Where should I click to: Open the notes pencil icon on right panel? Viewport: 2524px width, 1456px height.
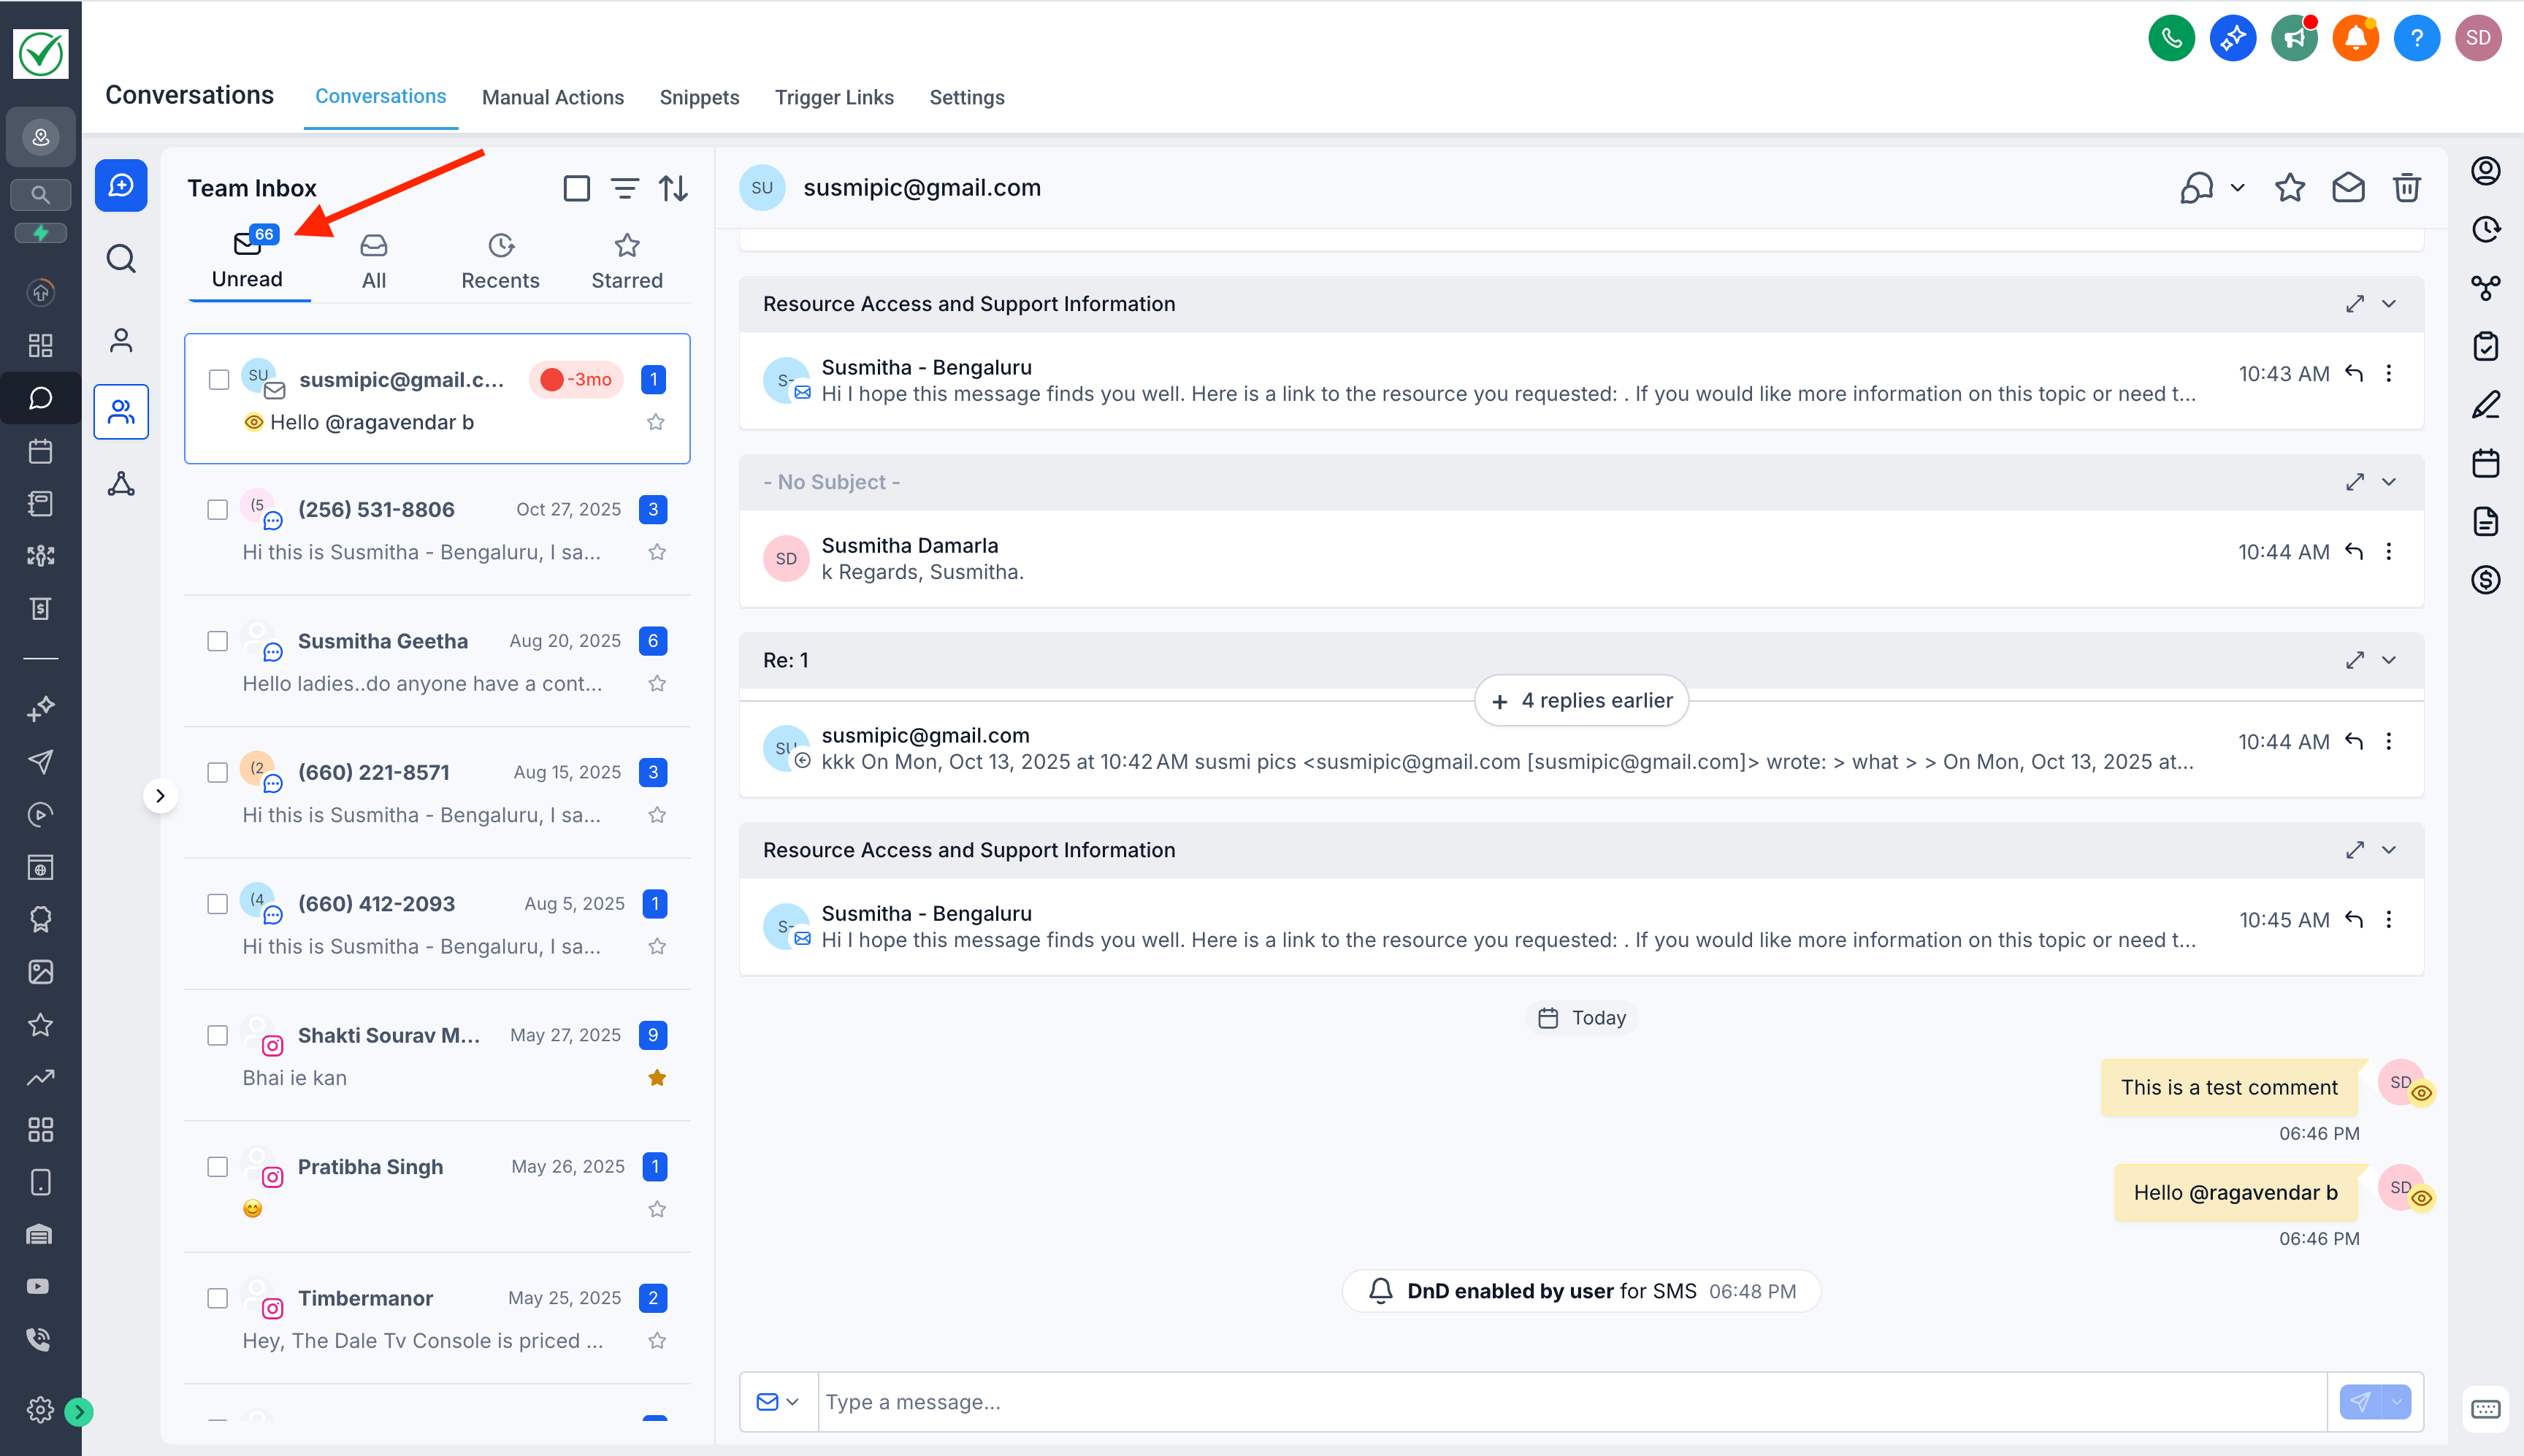(x=2486, y=404)
